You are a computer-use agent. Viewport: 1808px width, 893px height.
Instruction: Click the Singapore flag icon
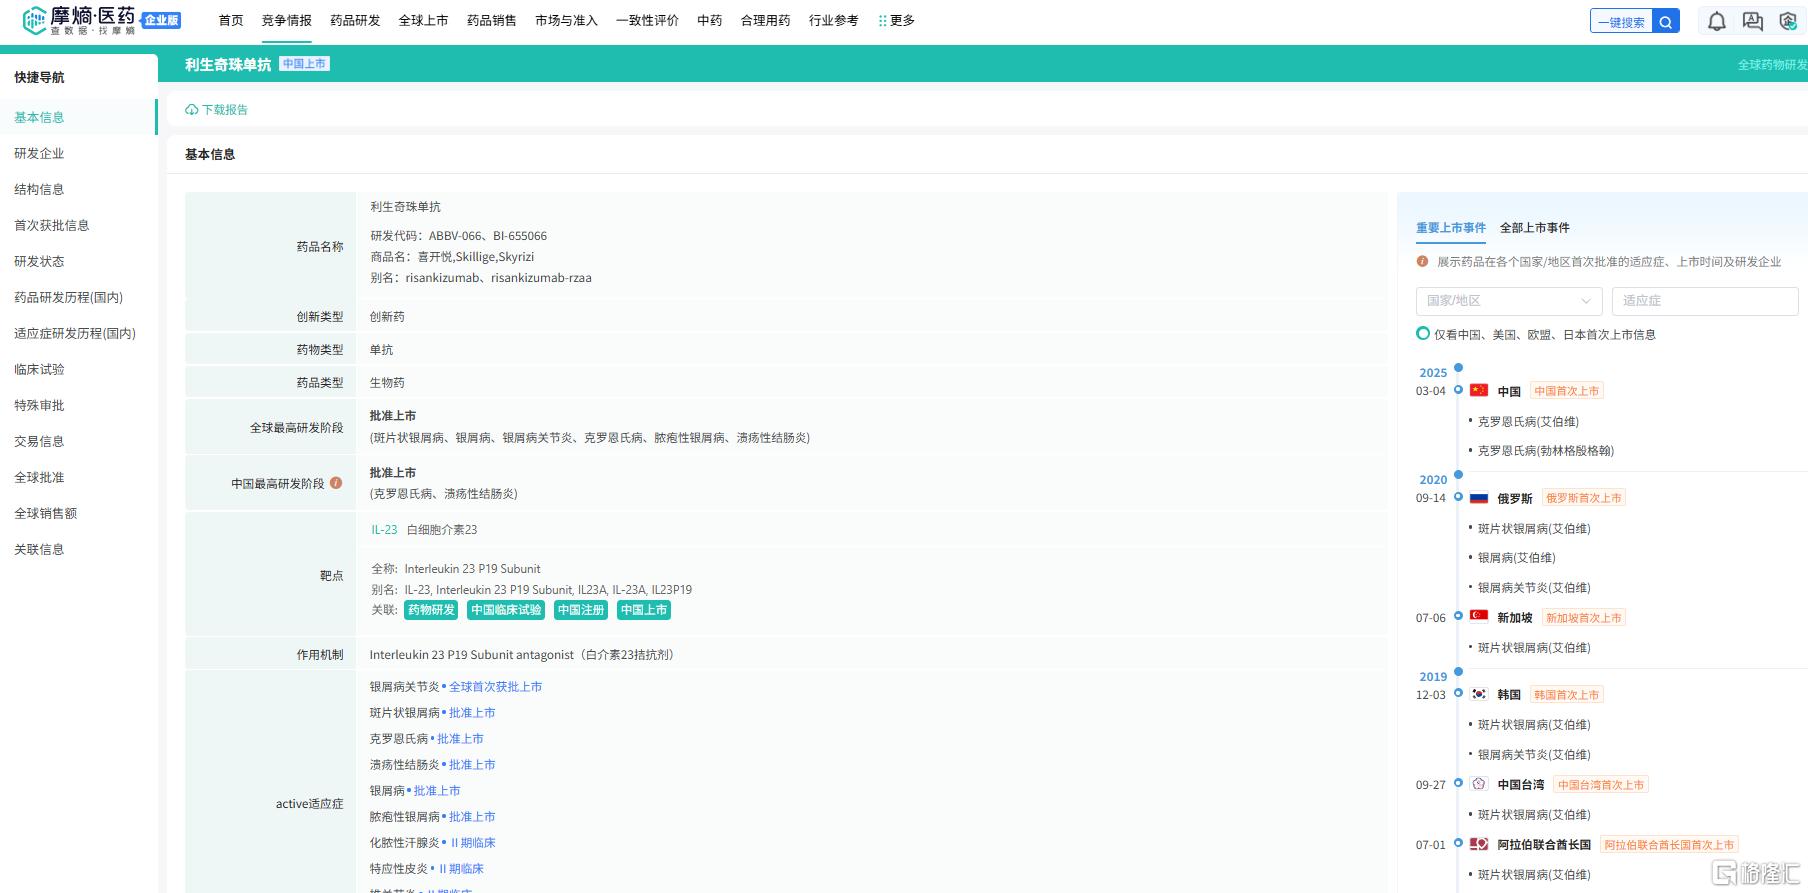click(x=1479, y=617)
